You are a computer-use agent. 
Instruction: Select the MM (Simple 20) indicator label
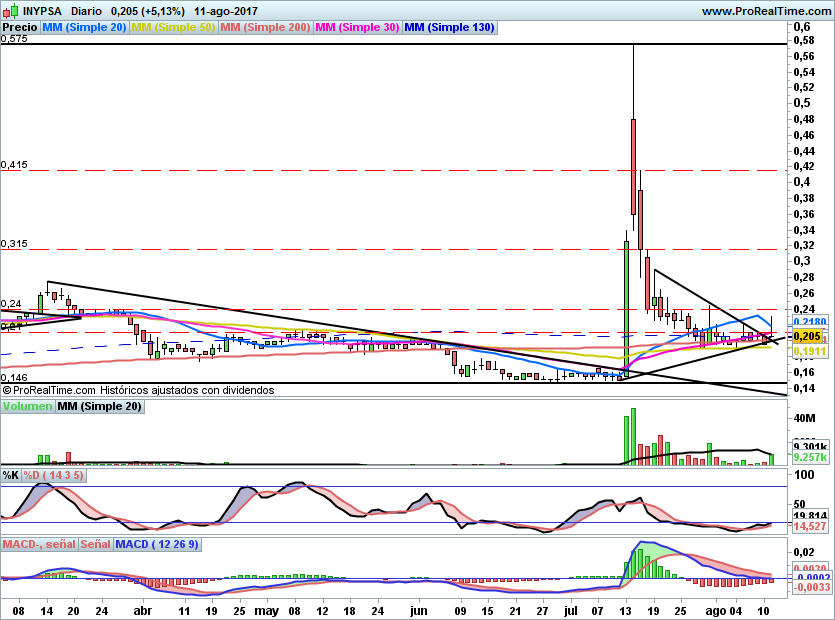pyautogui.click(x=86, y=28)
